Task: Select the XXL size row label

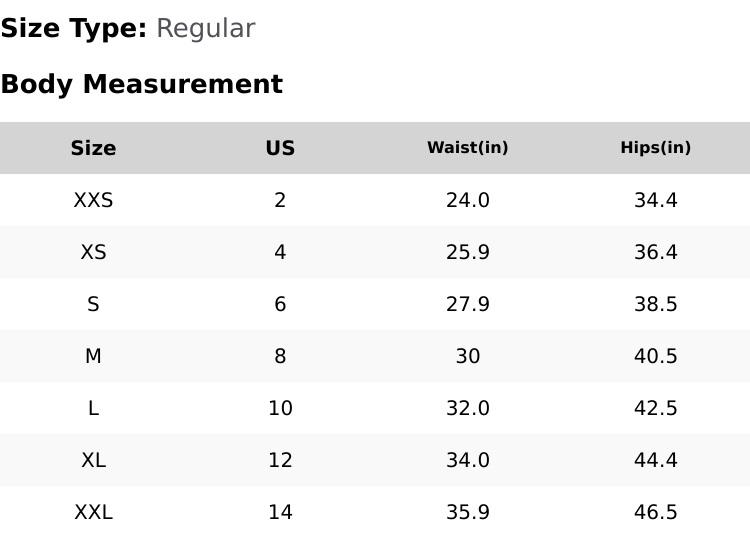Action: click(x=93, y=512)
